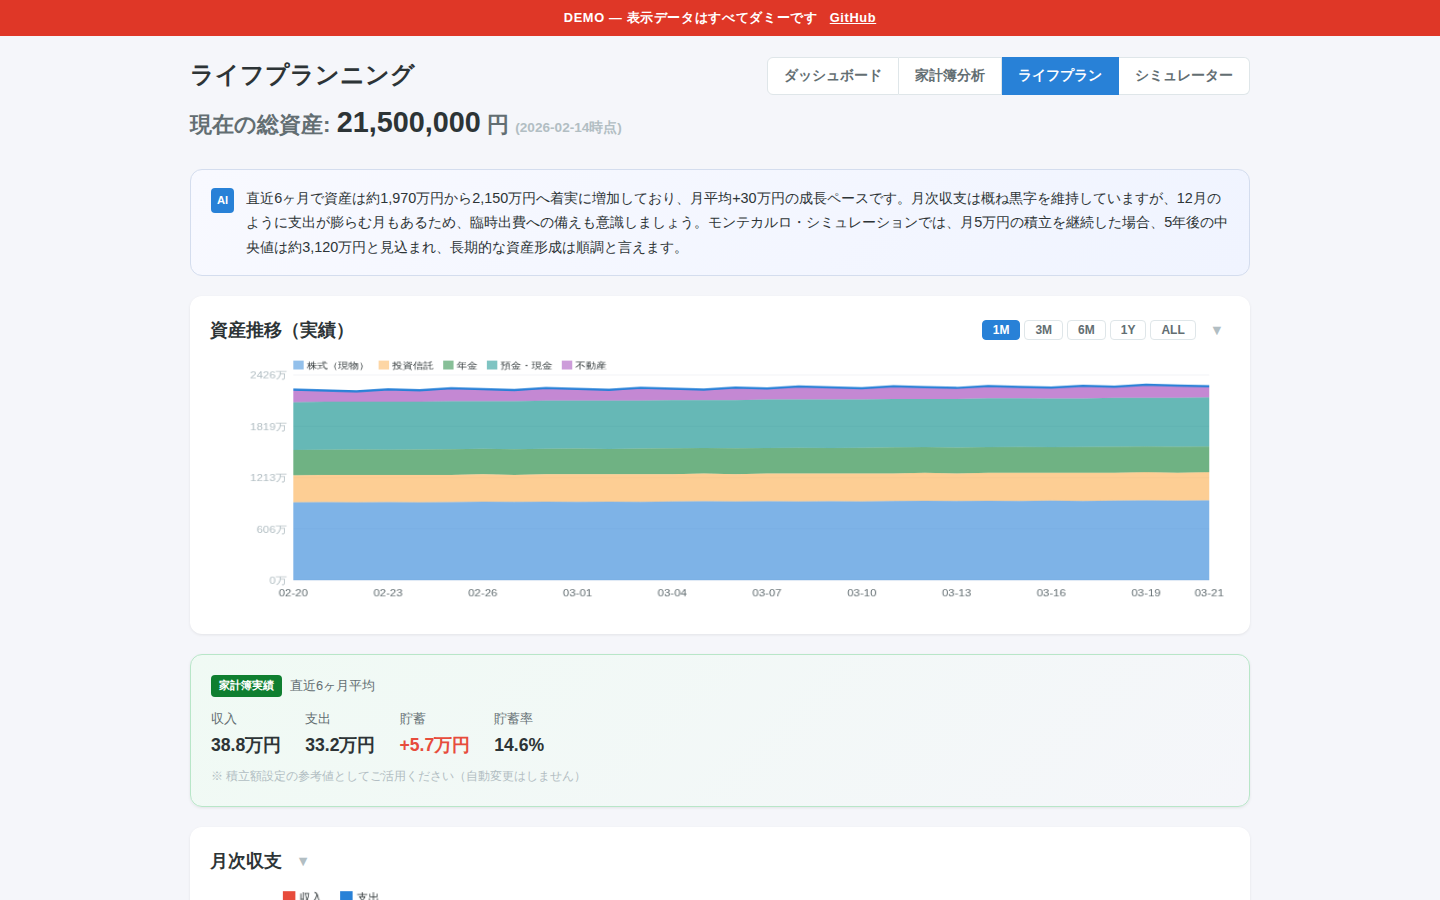Click the 1213万 y-axis label

[268, 478]
